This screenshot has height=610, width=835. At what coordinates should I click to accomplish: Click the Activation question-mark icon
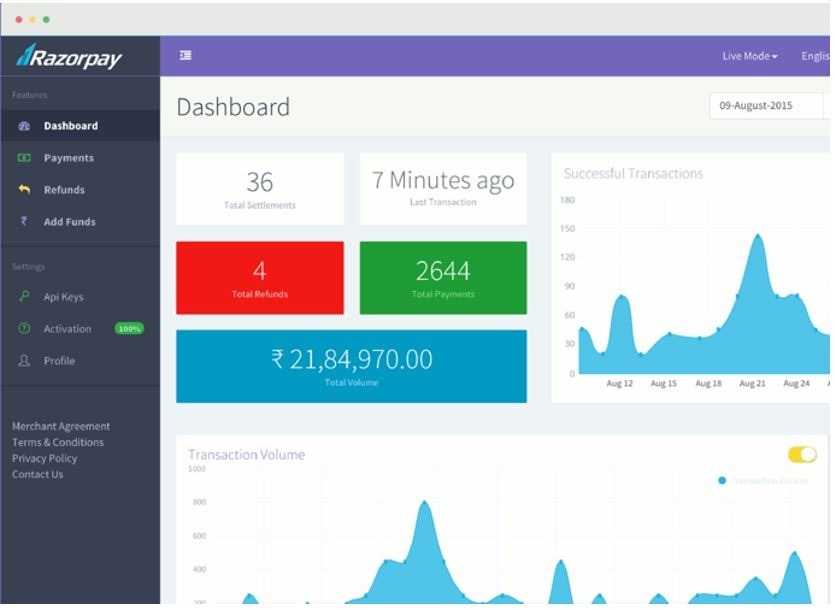(x=24, y=329)
